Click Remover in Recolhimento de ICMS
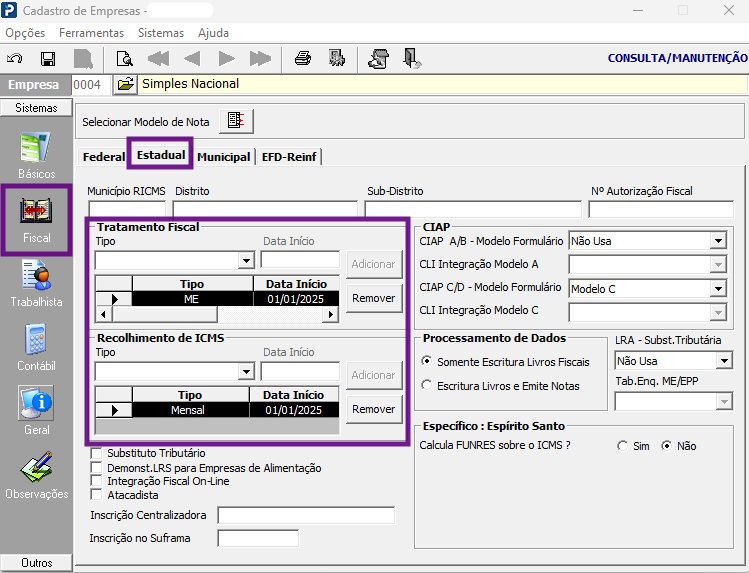 tap(374, 410)
